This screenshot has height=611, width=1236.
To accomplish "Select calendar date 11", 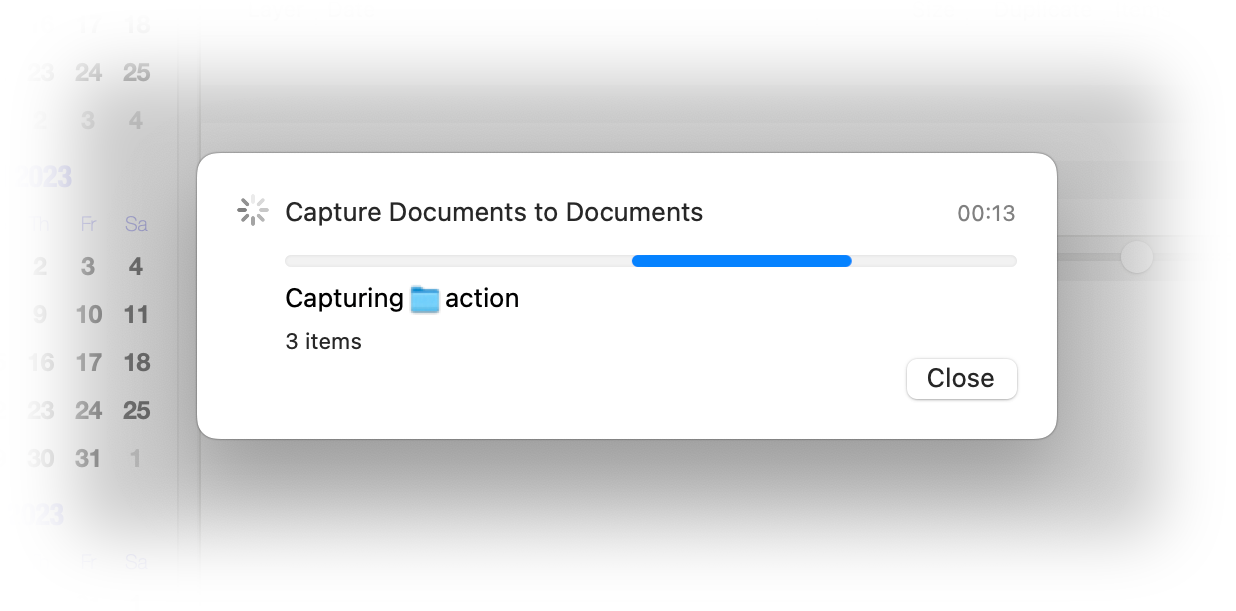I will [136, 315].
